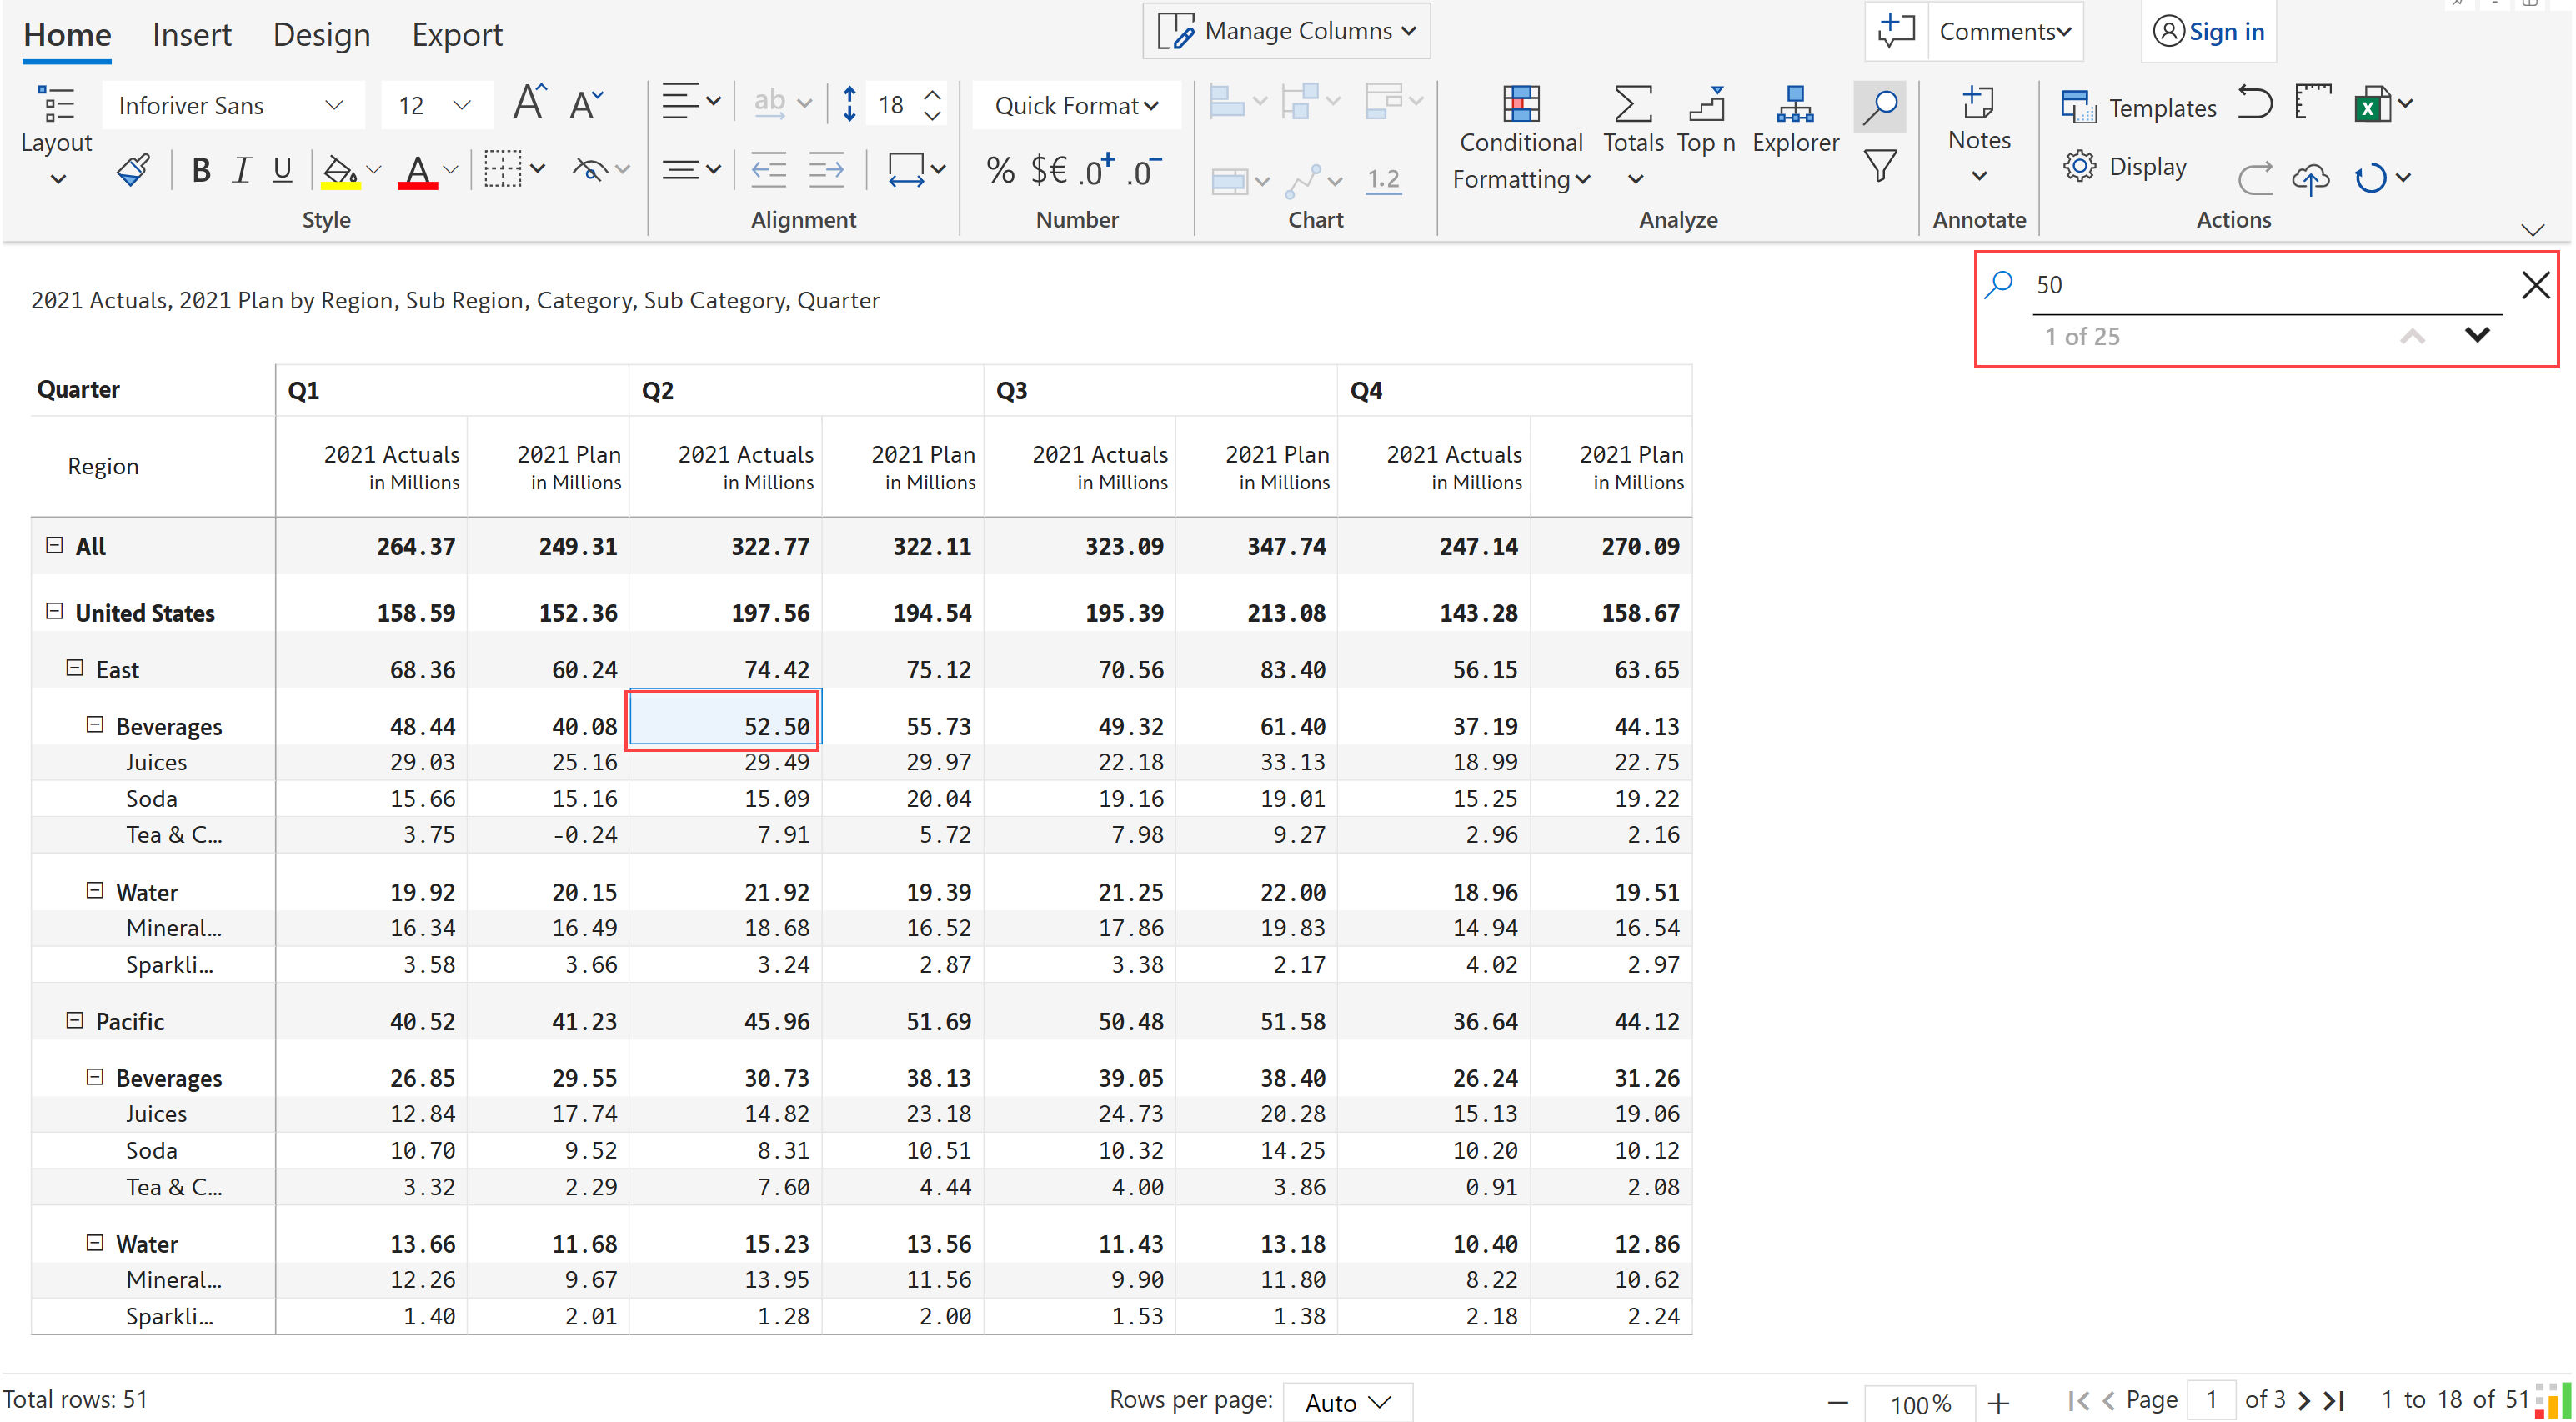Click the undo arrow icon

tap(2255, 104)
